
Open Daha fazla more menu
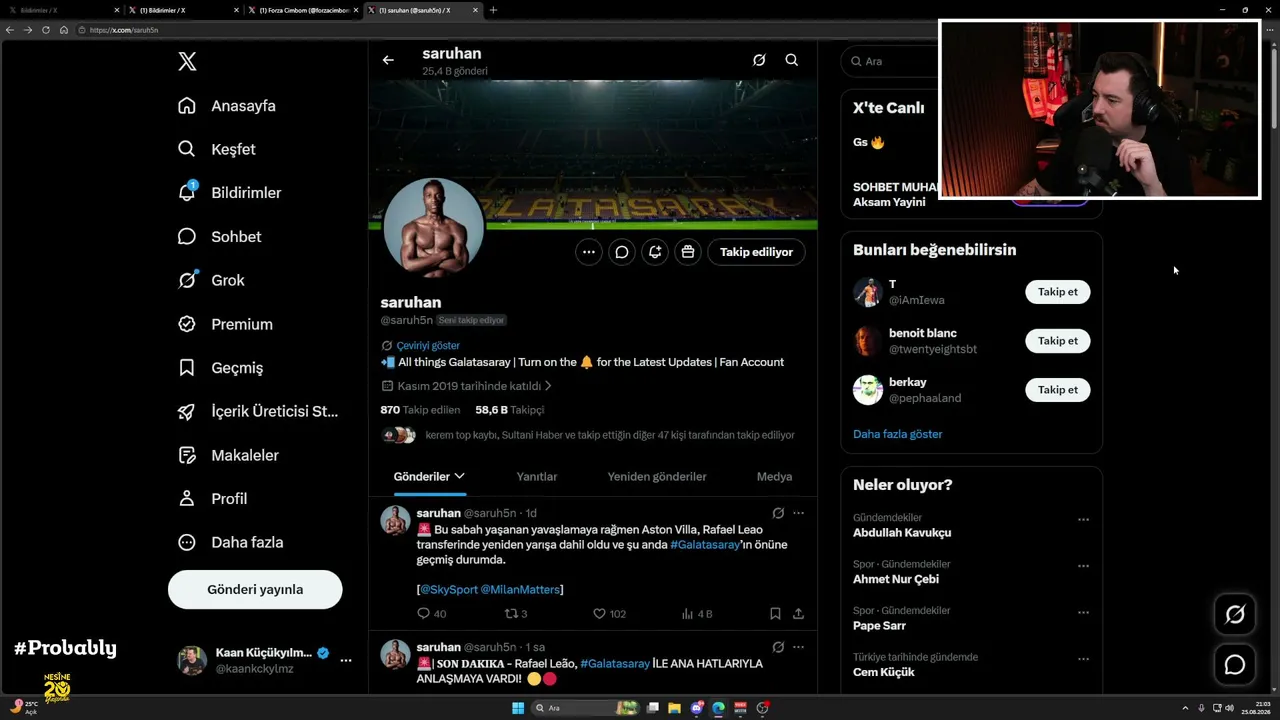230,543
